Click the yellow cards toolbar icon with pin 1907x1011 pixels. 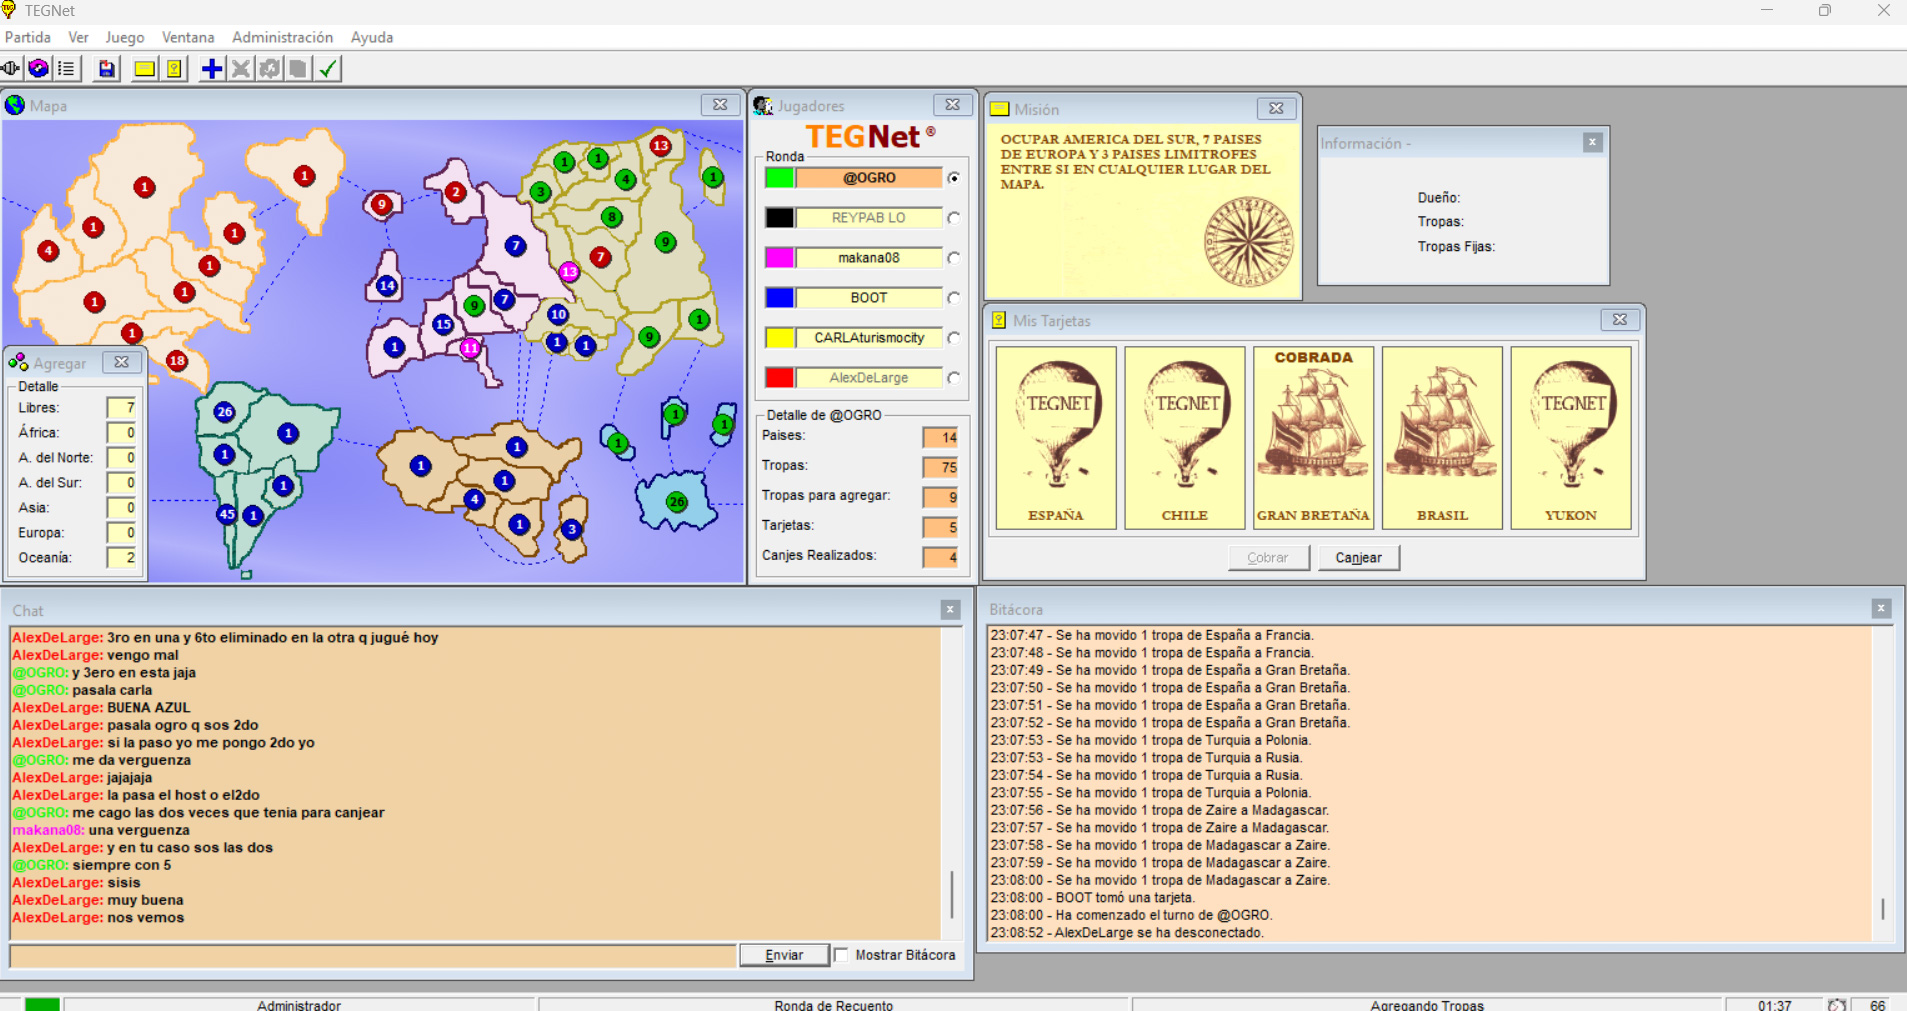(174, 69)
